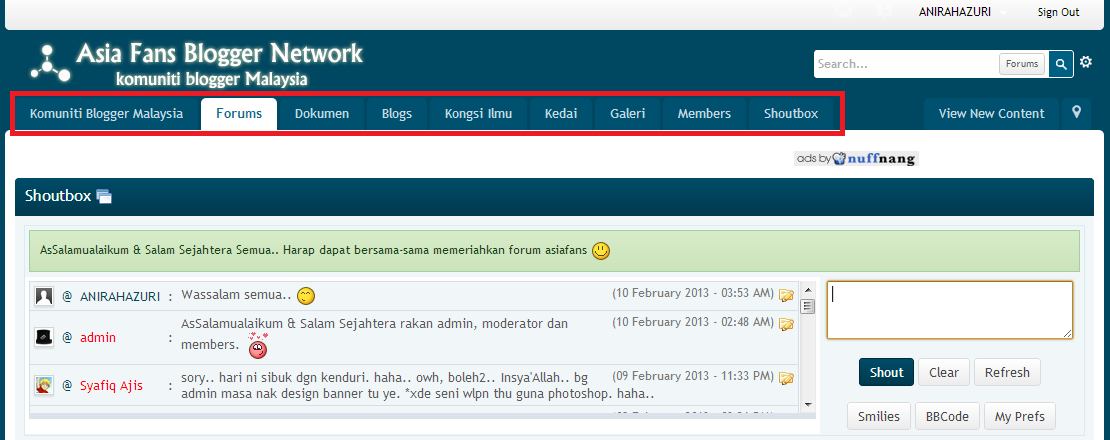Go to the Members tab
Viewport: 1110px width, 440px height.
tap(704, 113)
